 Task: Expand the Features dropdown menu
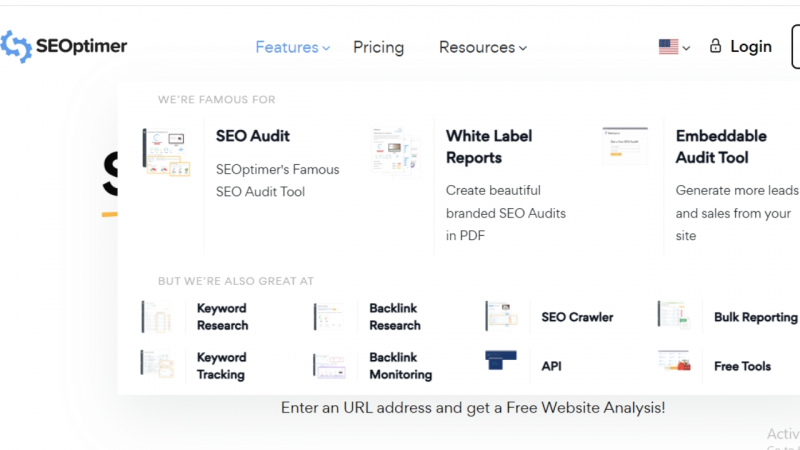tap(292, 47)
